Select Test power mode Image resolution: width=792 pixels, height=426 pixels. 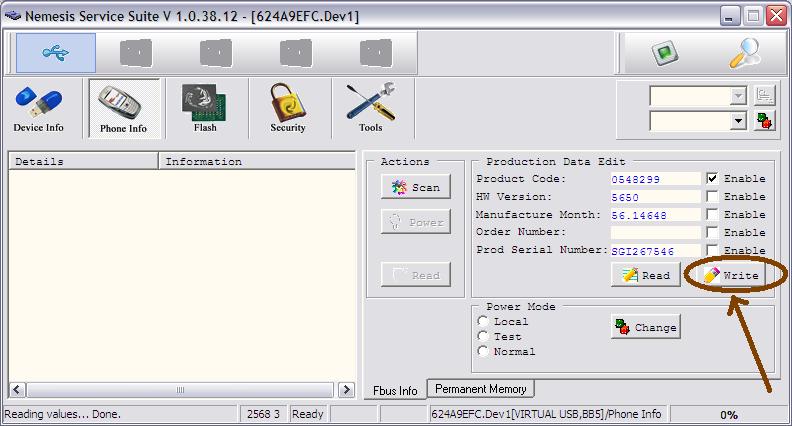pyautogui.click(x=483, y=336)
